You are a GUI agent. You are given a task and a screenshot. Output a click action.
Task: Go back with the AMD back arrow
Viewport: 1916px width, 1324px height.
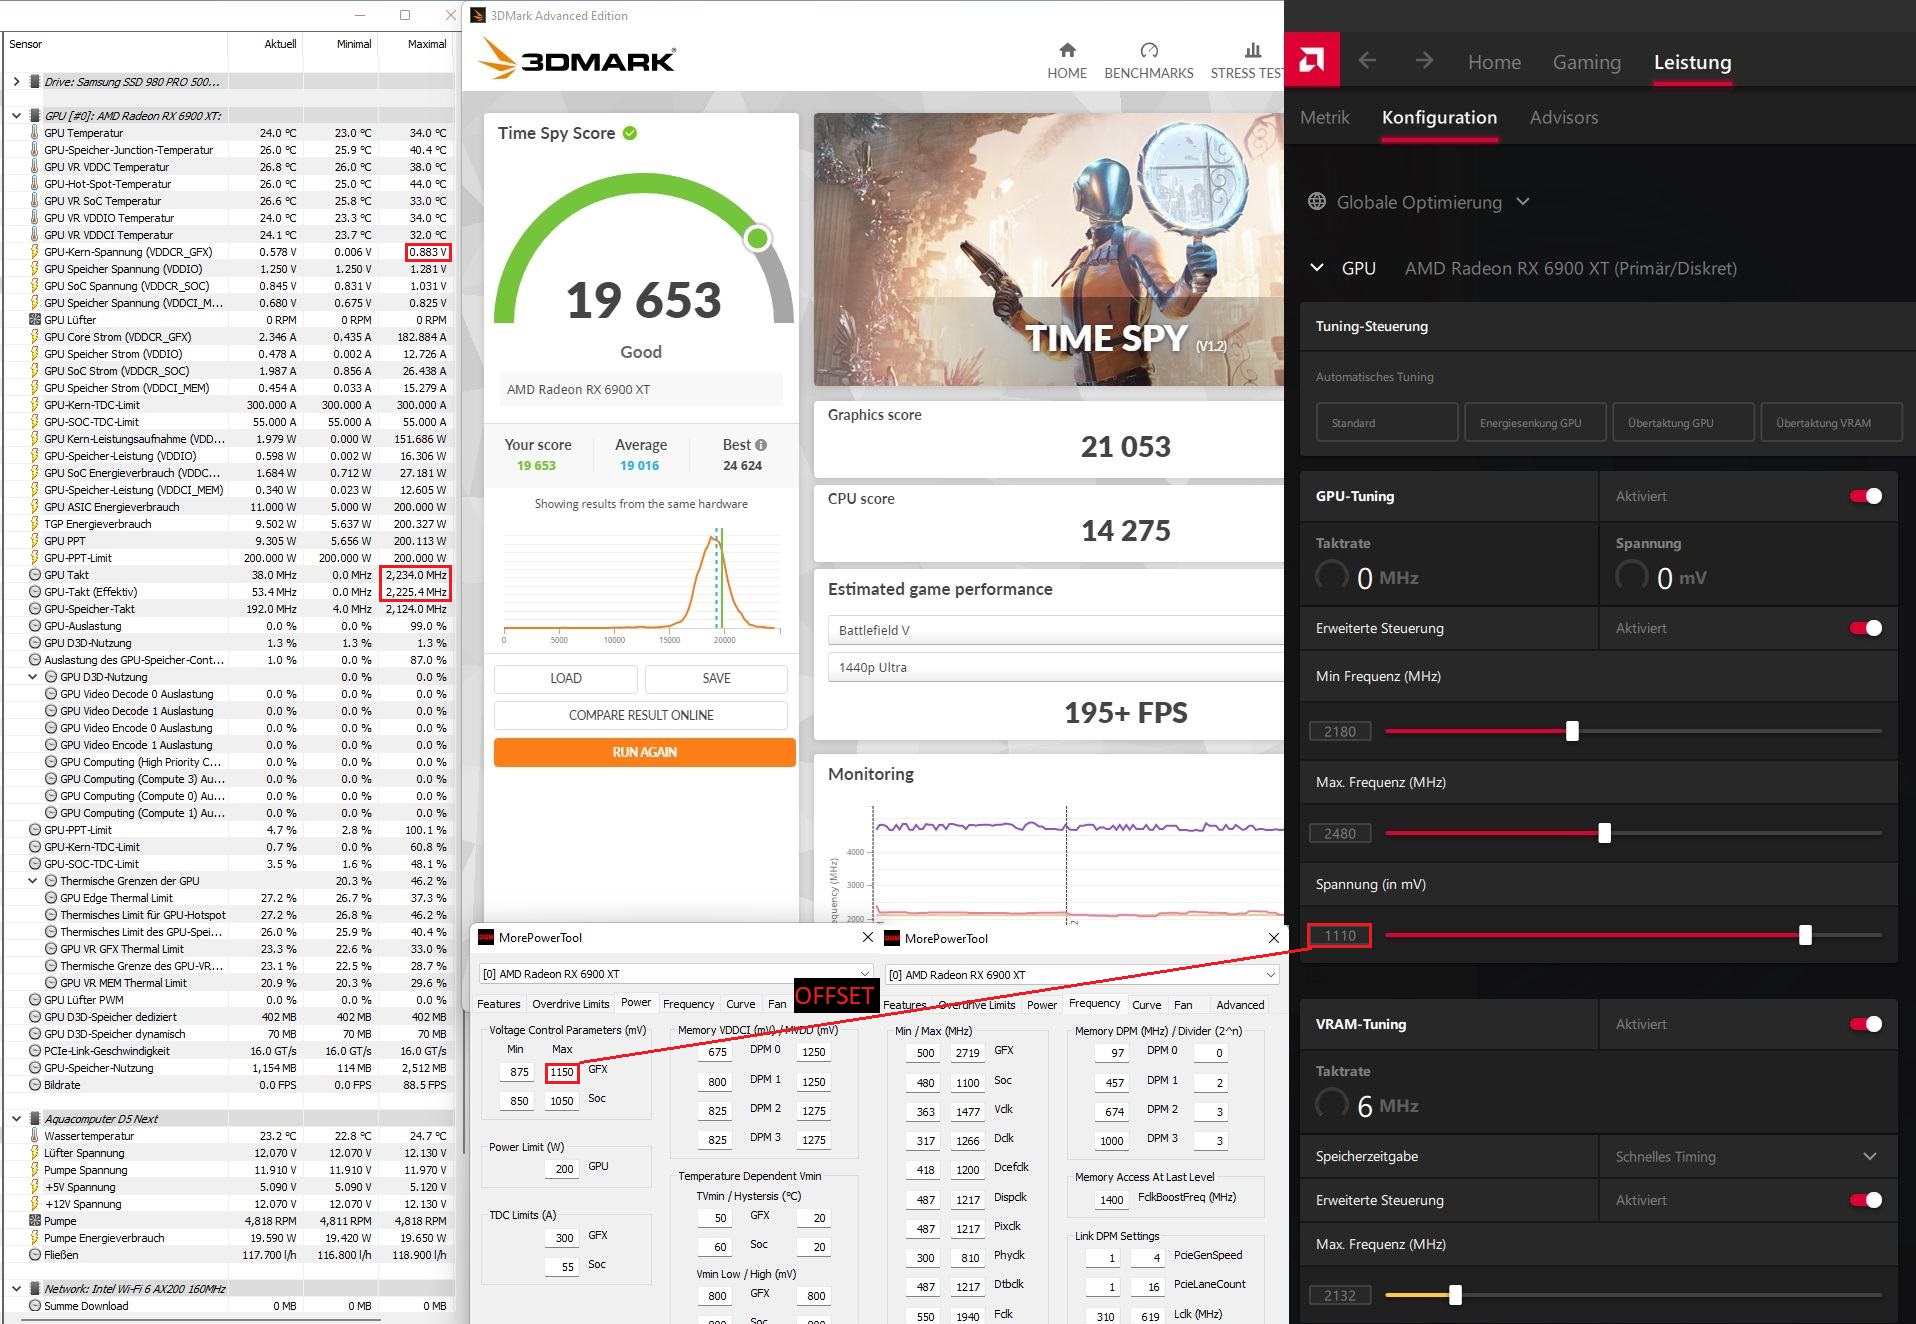click(x=1367, y=61)
